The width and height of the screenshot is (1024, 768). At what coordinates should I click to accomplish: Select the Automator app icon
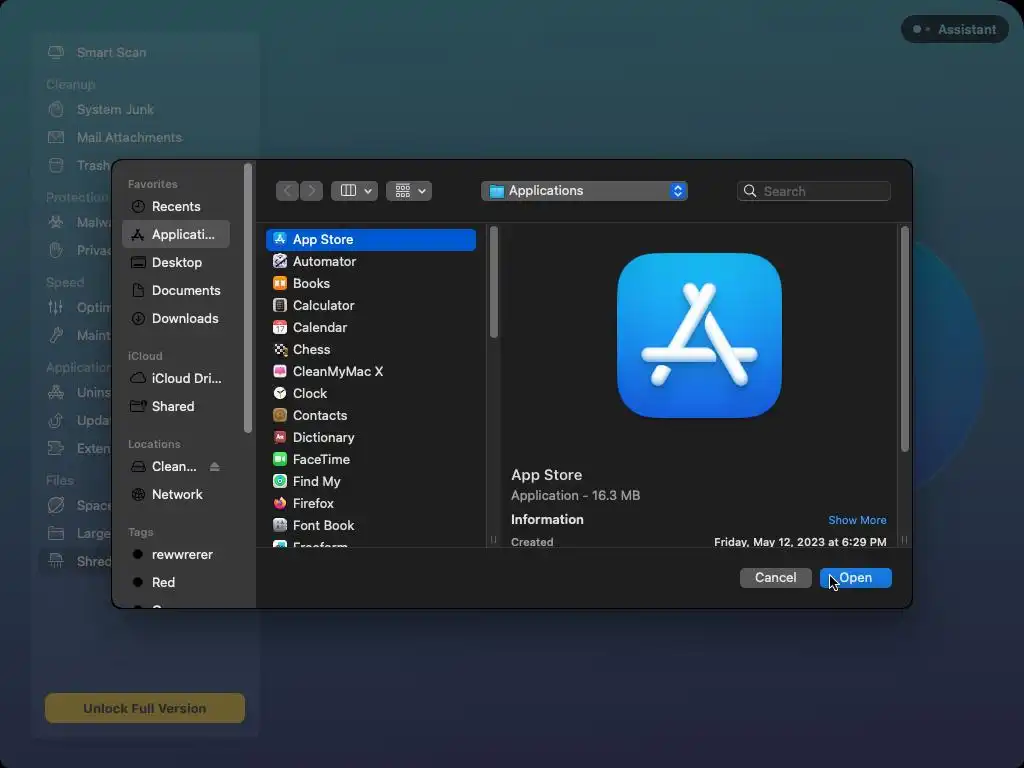280,261
